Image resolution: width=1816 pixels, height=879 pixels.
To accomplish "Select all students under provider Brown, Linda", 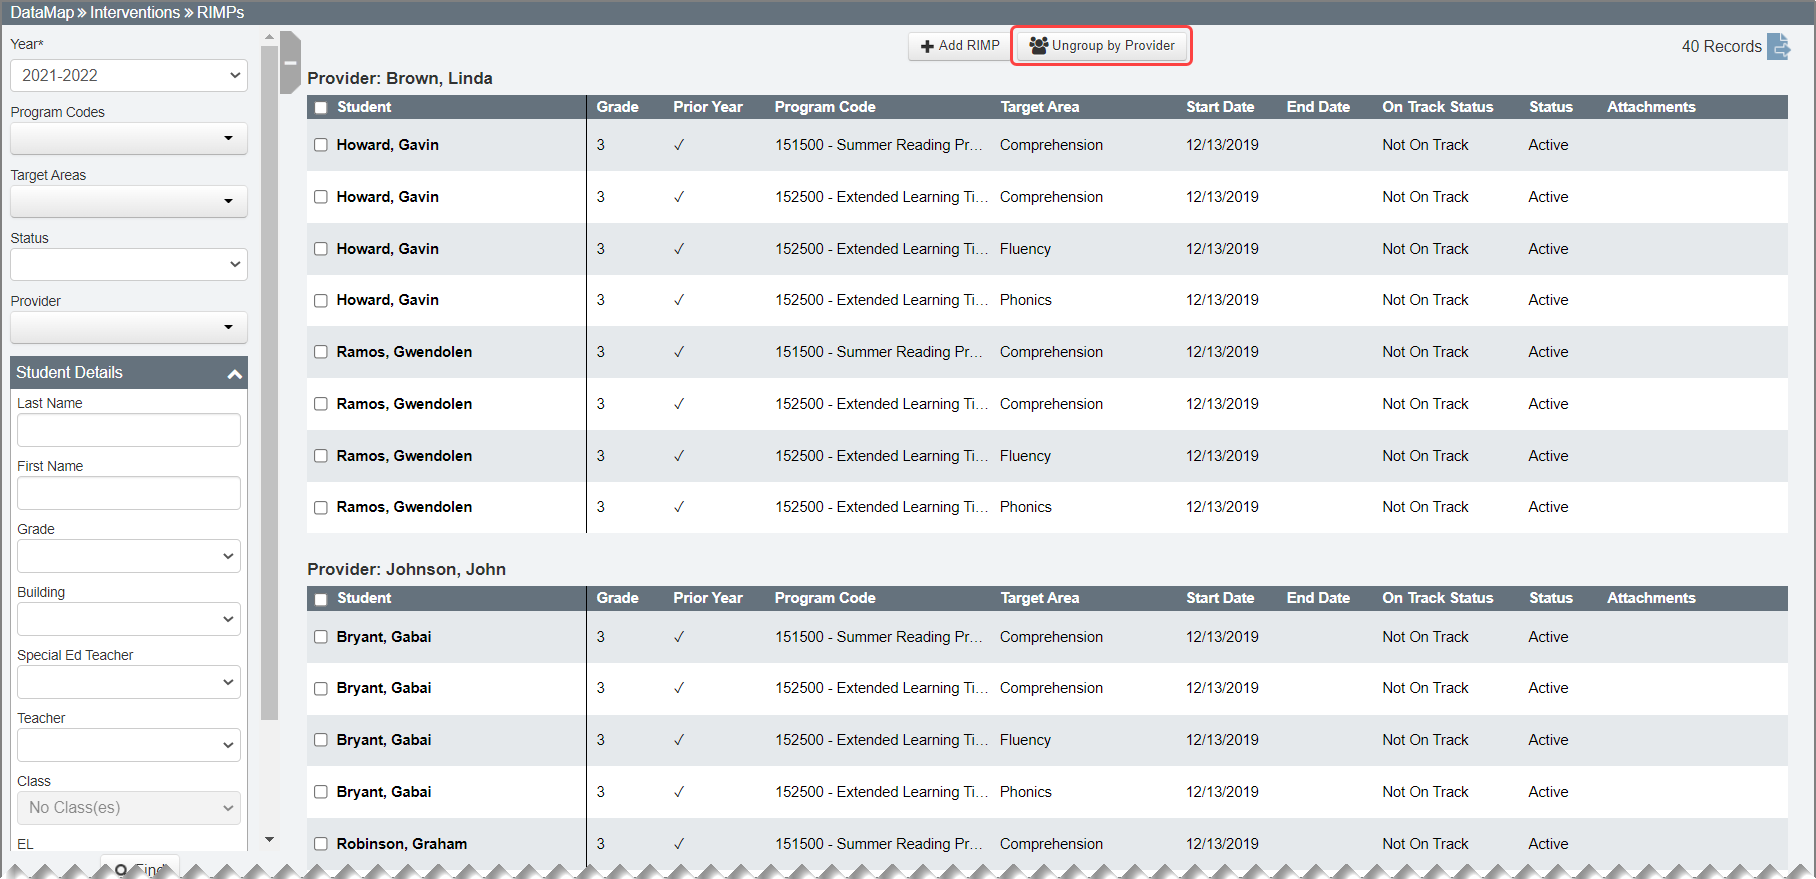I will pos(321,108).
